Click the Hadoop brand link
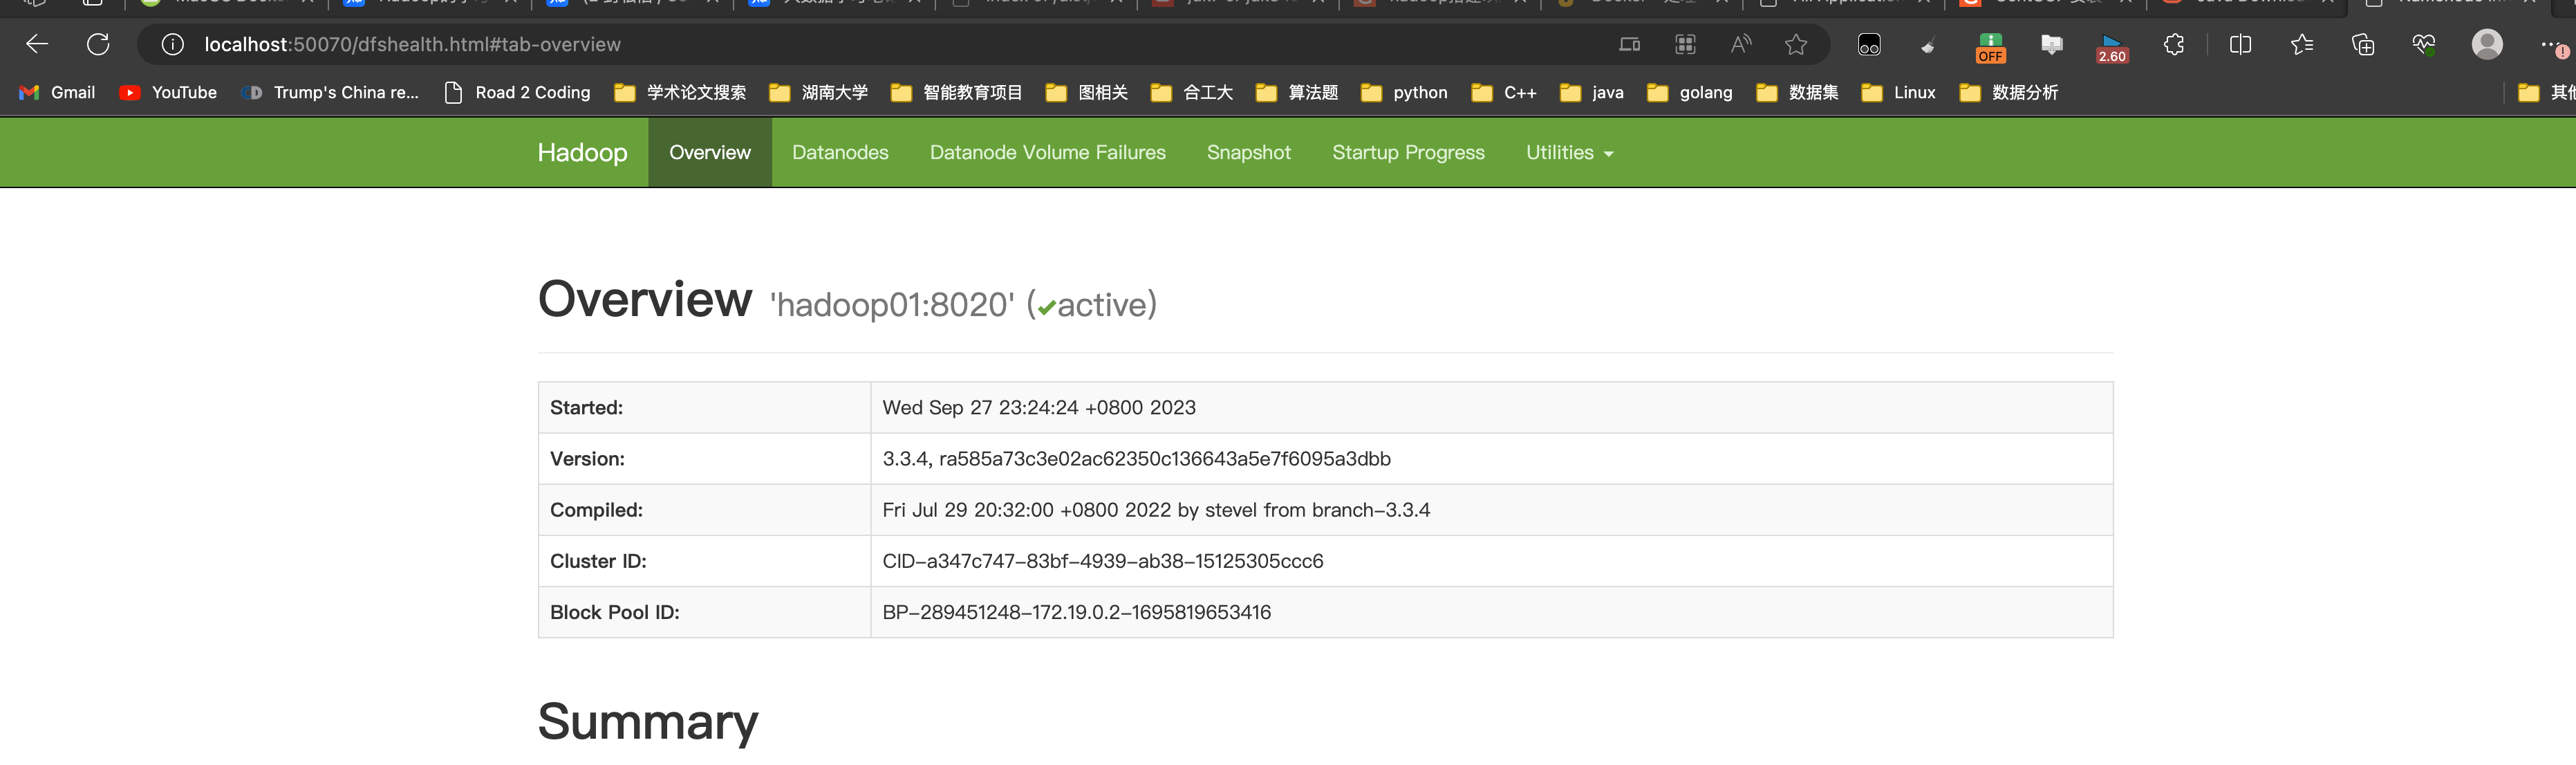 [x=582, y=153]
